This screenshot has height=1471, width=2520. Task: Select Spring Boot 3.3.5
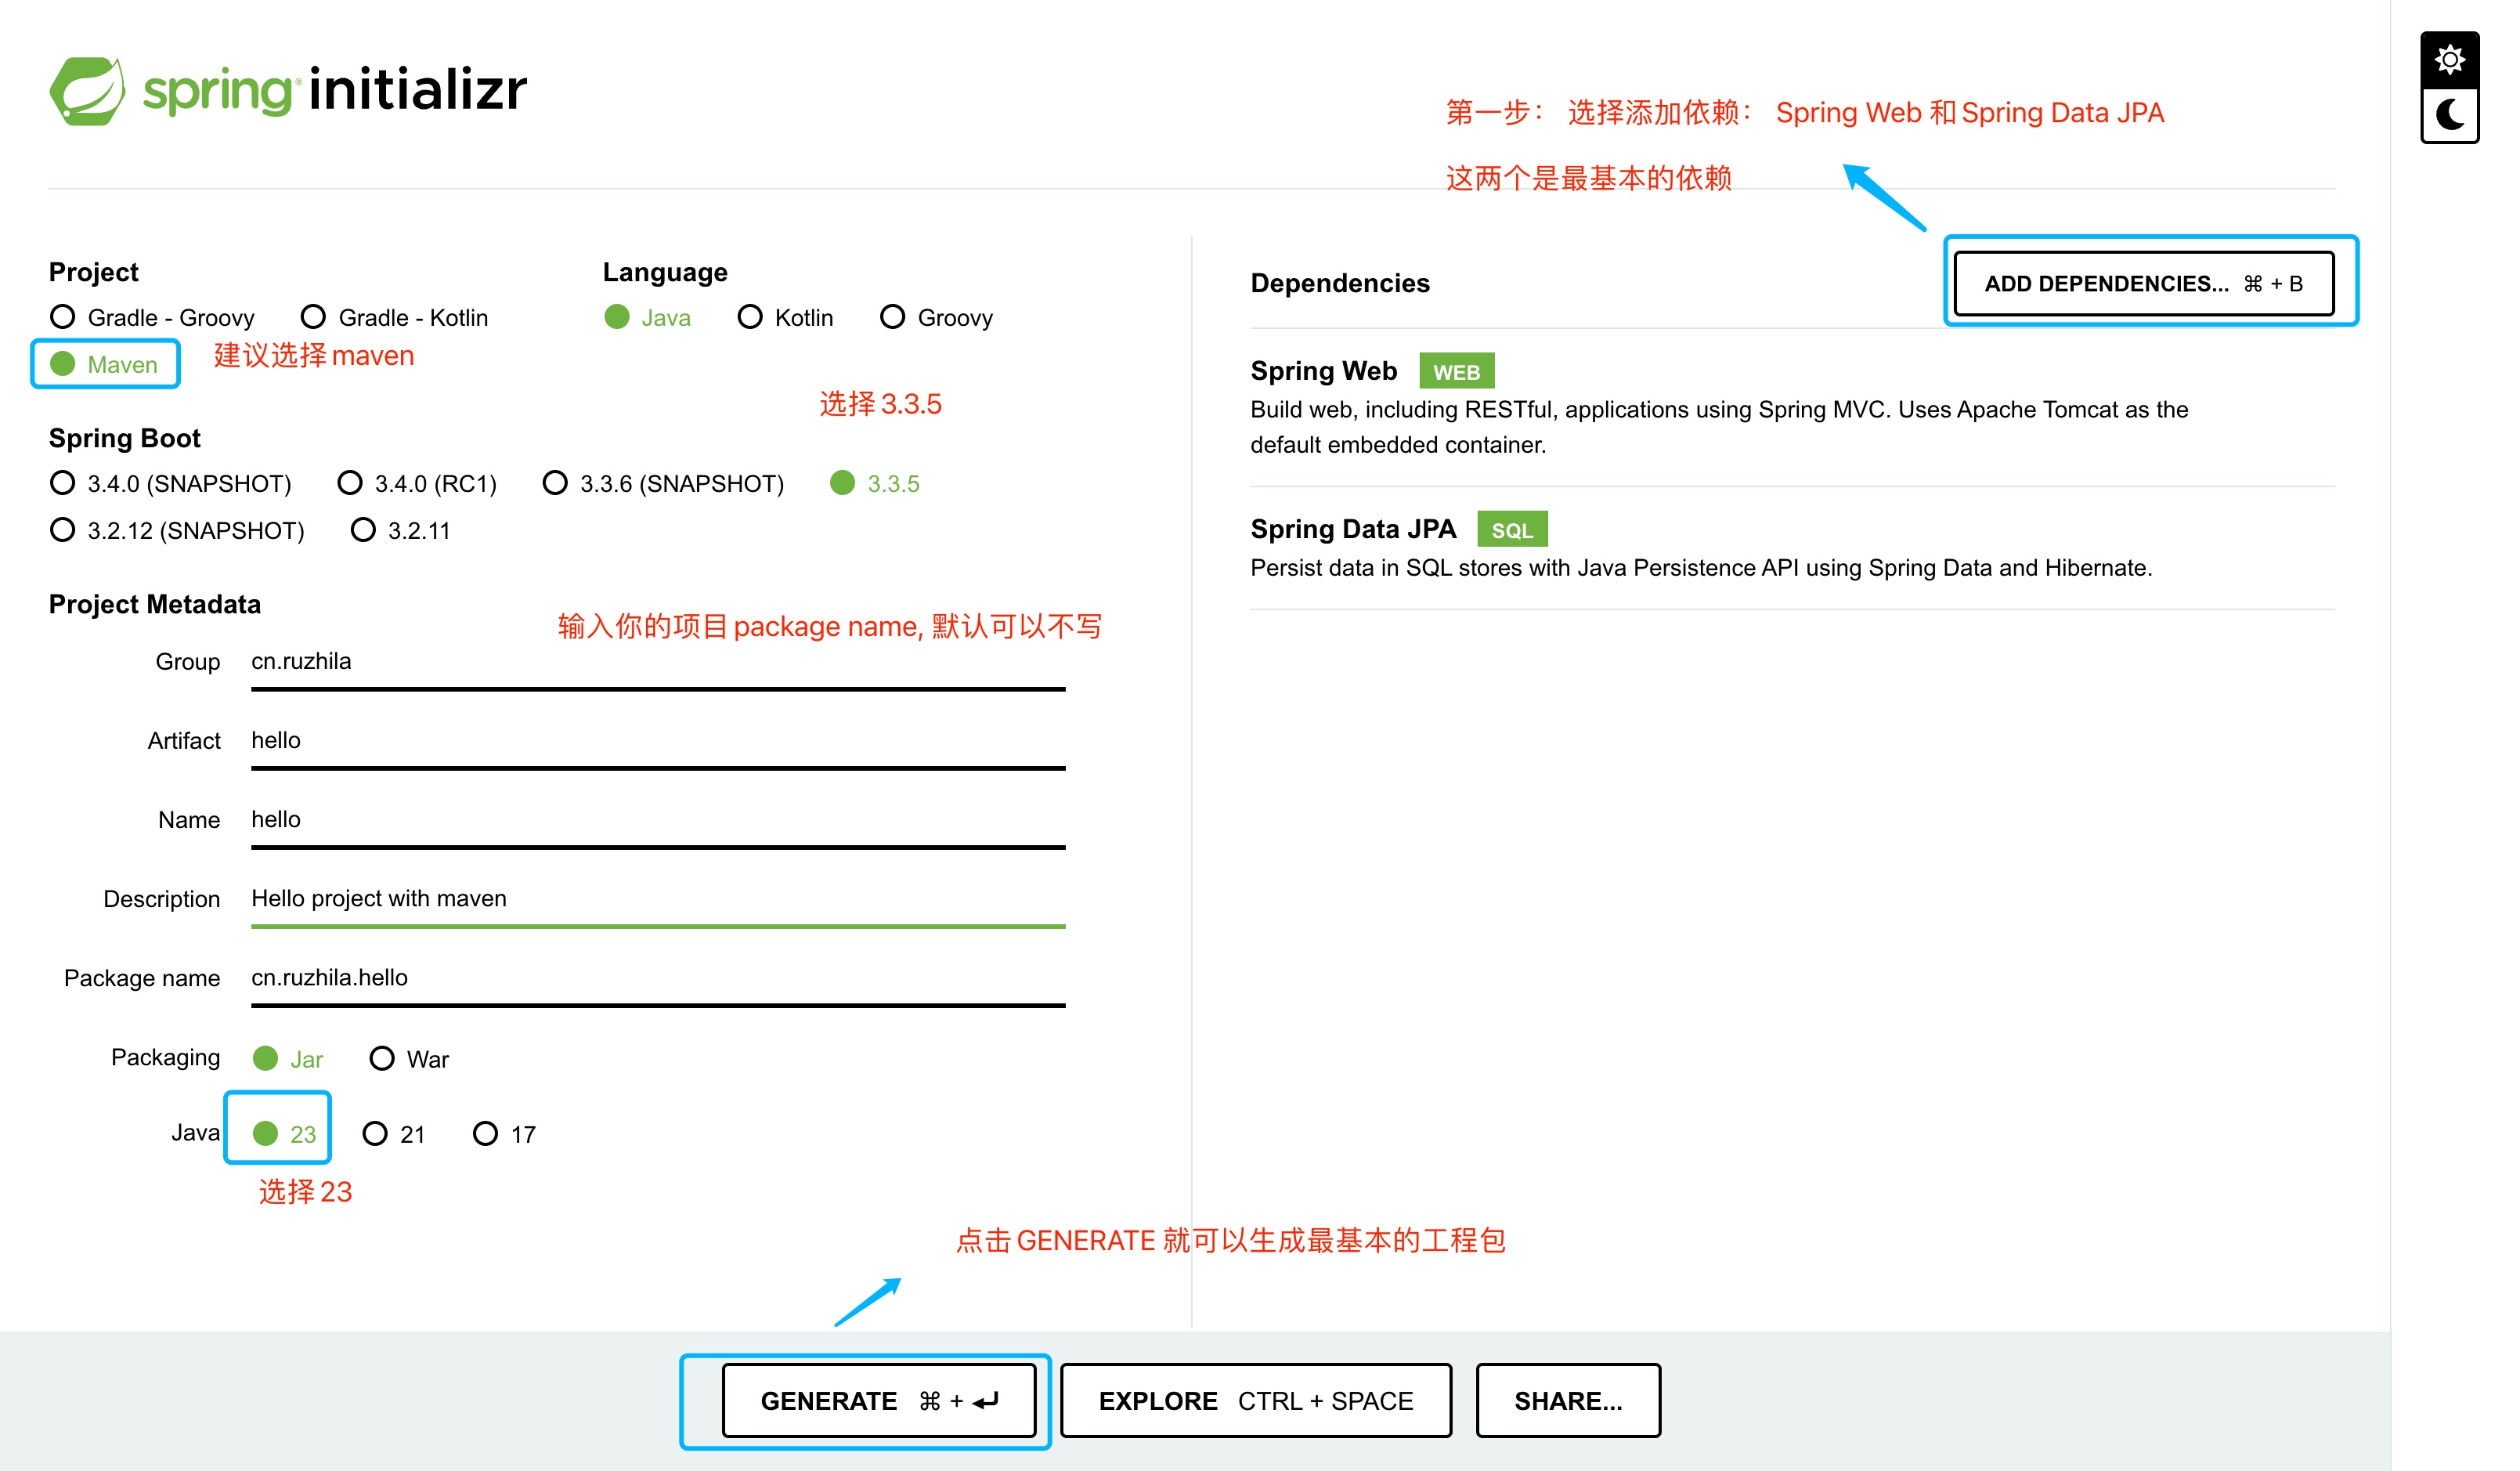[x=875, y=483]
